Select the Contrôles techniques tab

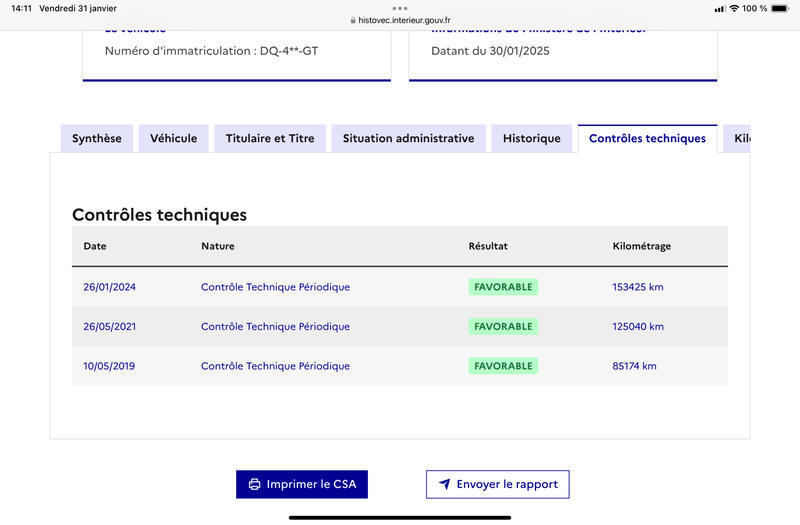pyautogui.click(x=647, y=138)
